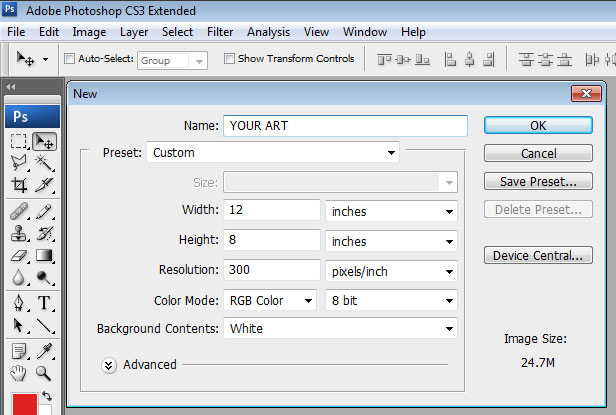Viewport: 616px width, 415px height.
Task: Click OK to create the document
Action: [538, 125]
